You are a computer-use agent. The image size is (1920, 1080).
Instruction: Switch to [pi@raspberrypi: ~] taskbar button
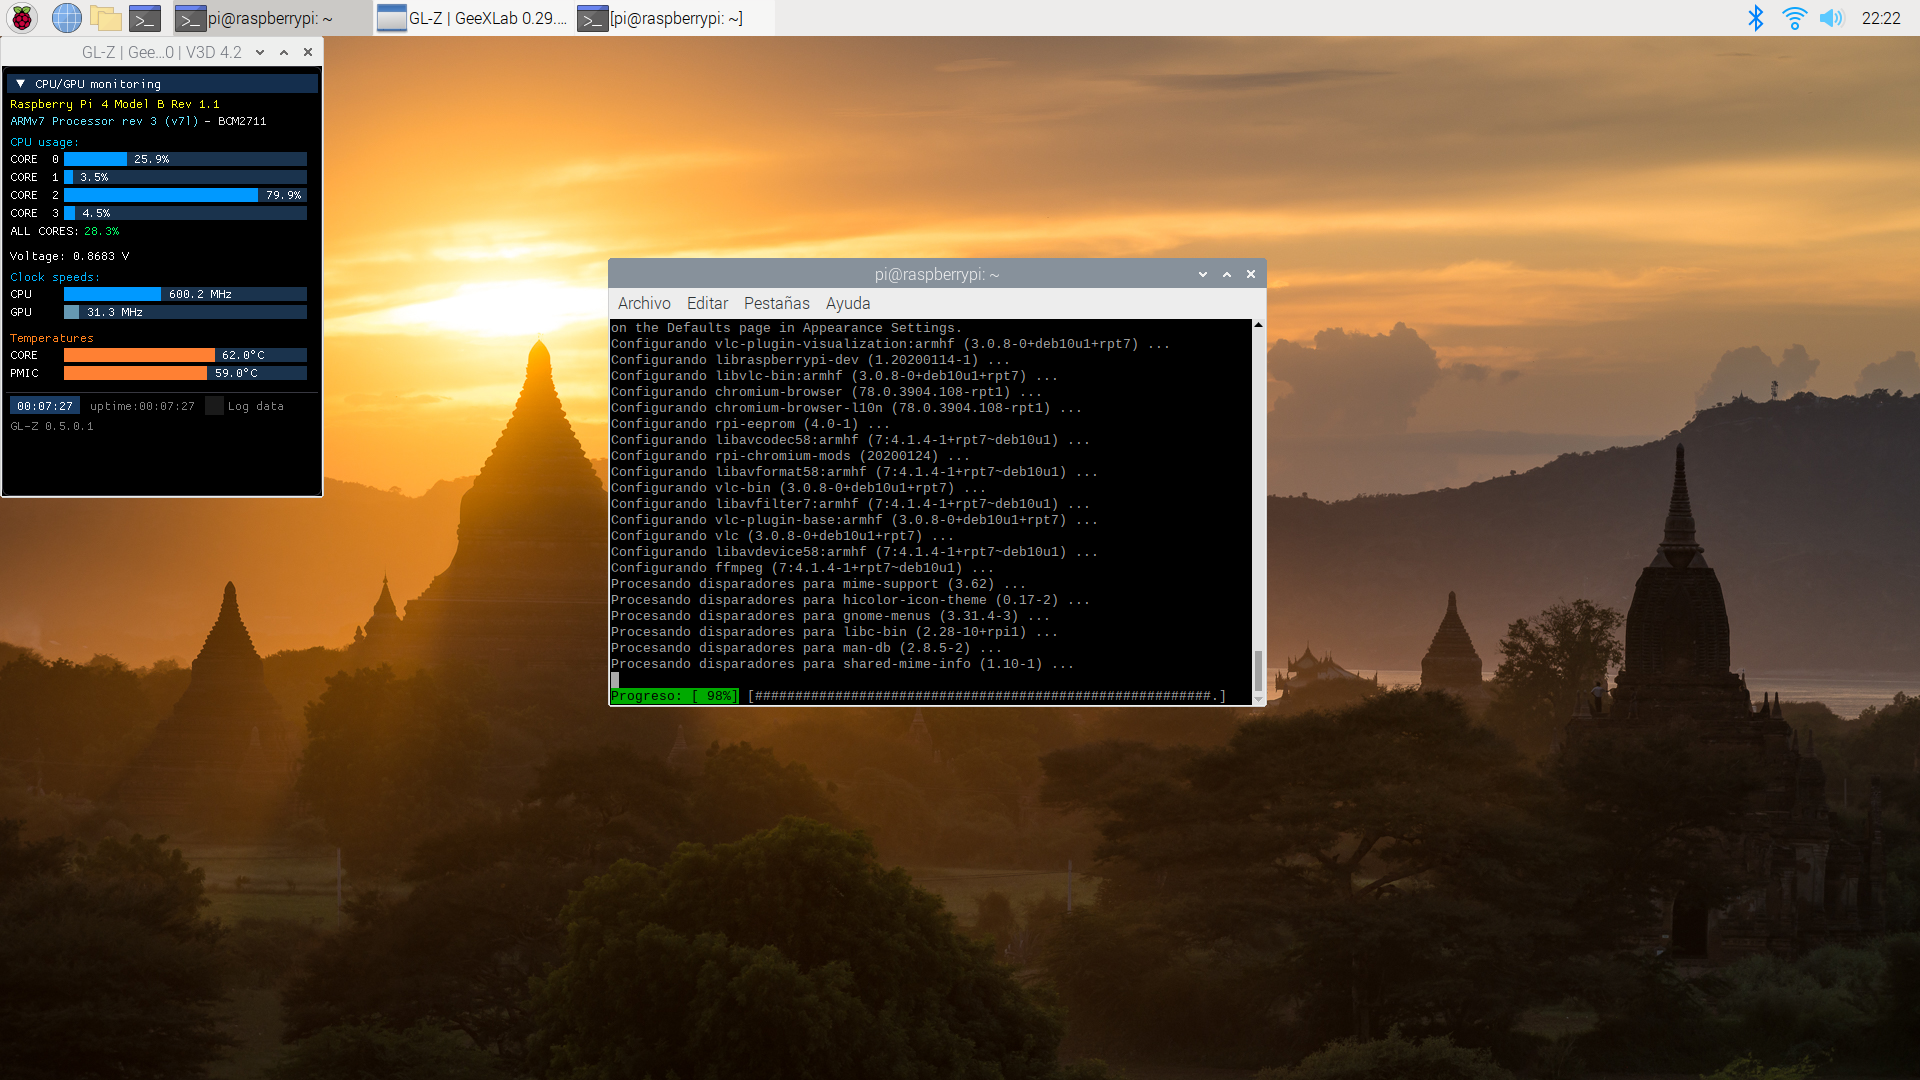[662, 18]
